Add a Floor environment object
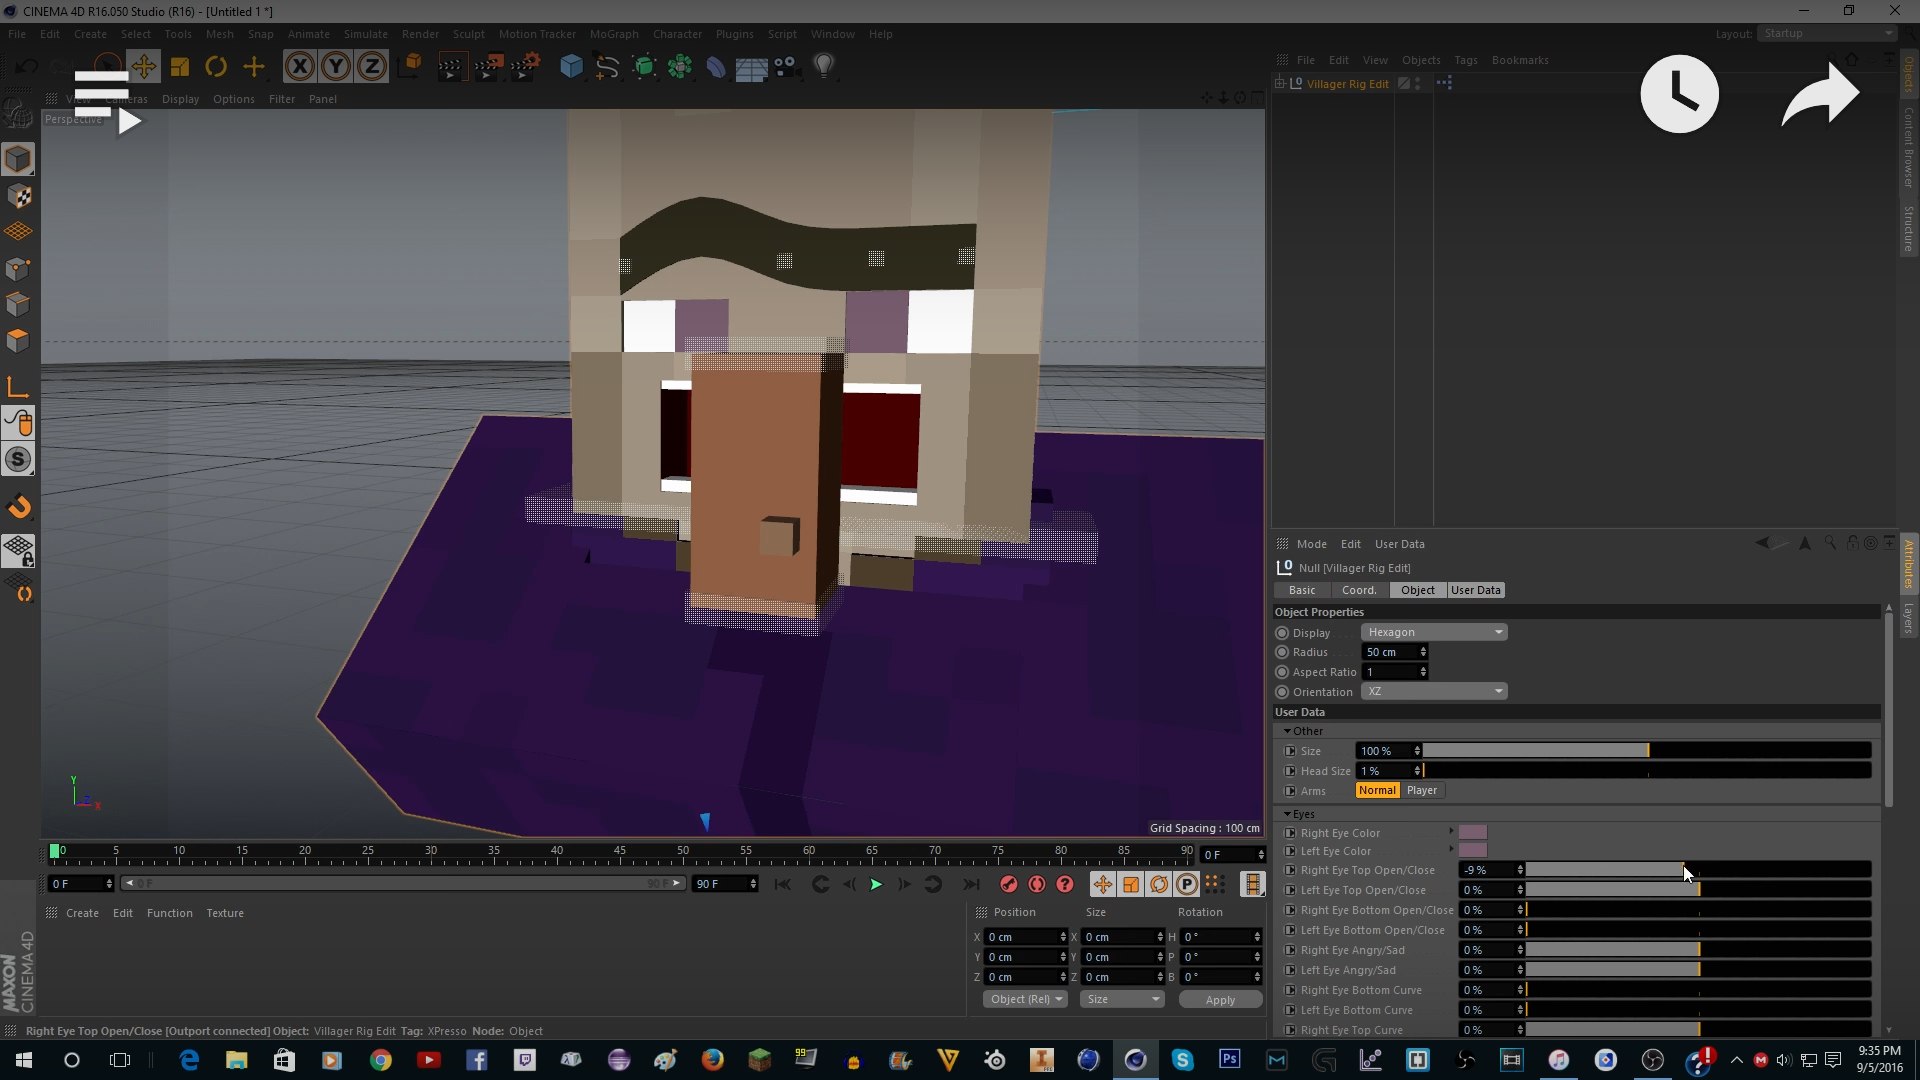1920x1080 pixels. pos(751,67)
